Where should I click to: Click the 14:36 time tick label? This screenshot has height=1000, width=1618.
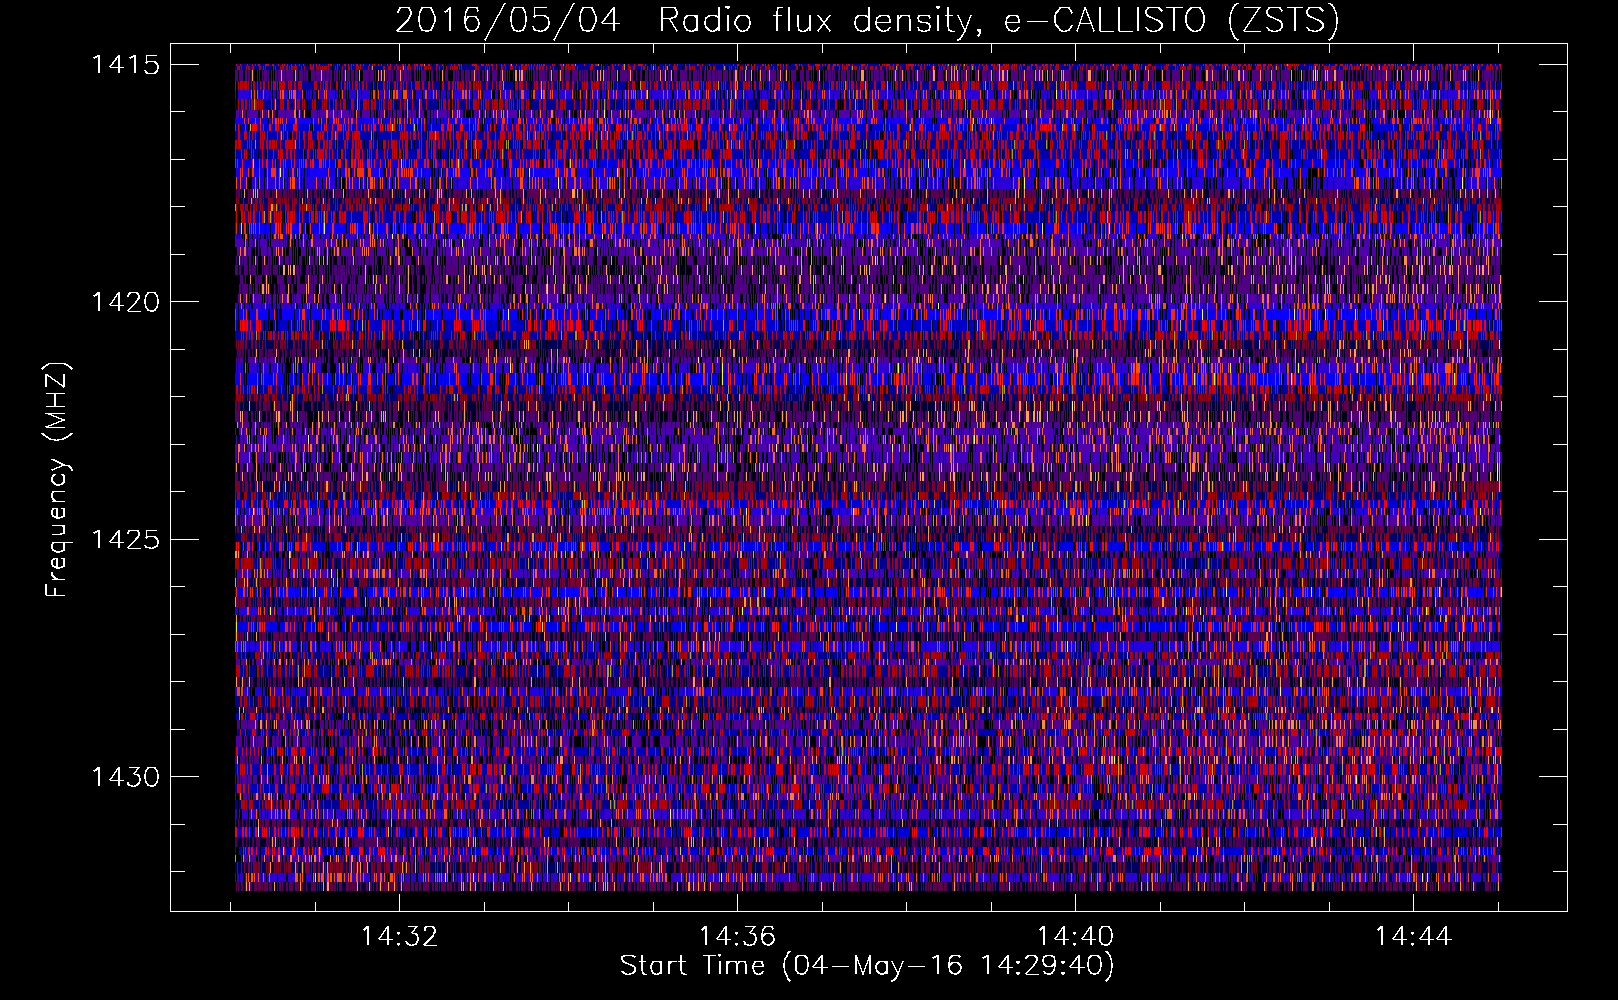737,937
